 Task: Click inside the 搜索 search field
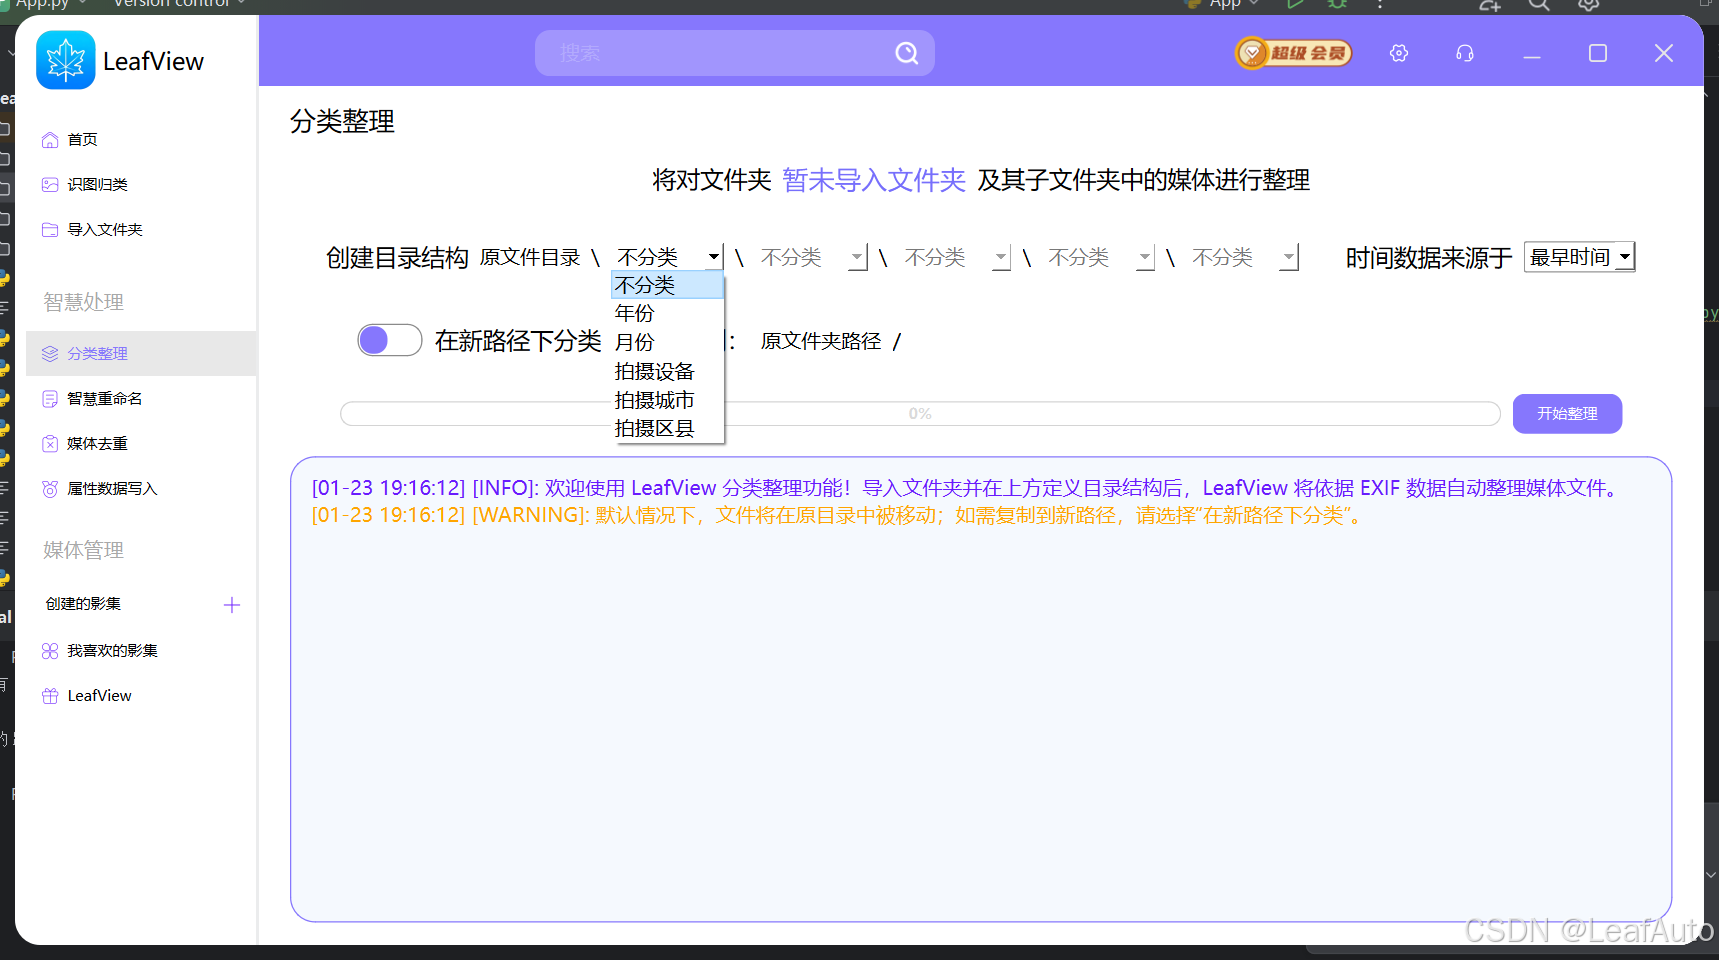pos(720,53)
